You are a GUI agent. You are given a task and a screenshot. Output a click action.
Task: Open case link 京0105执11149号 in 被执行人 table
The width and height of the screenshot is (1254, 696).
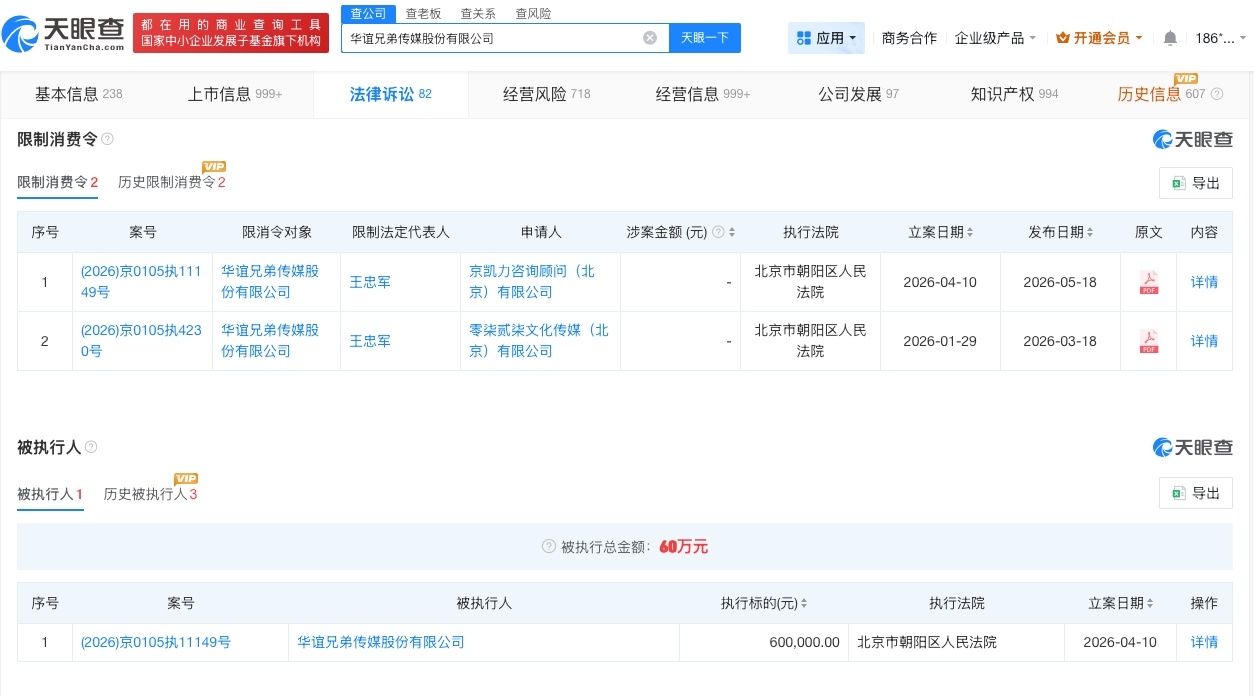[156, 642]
